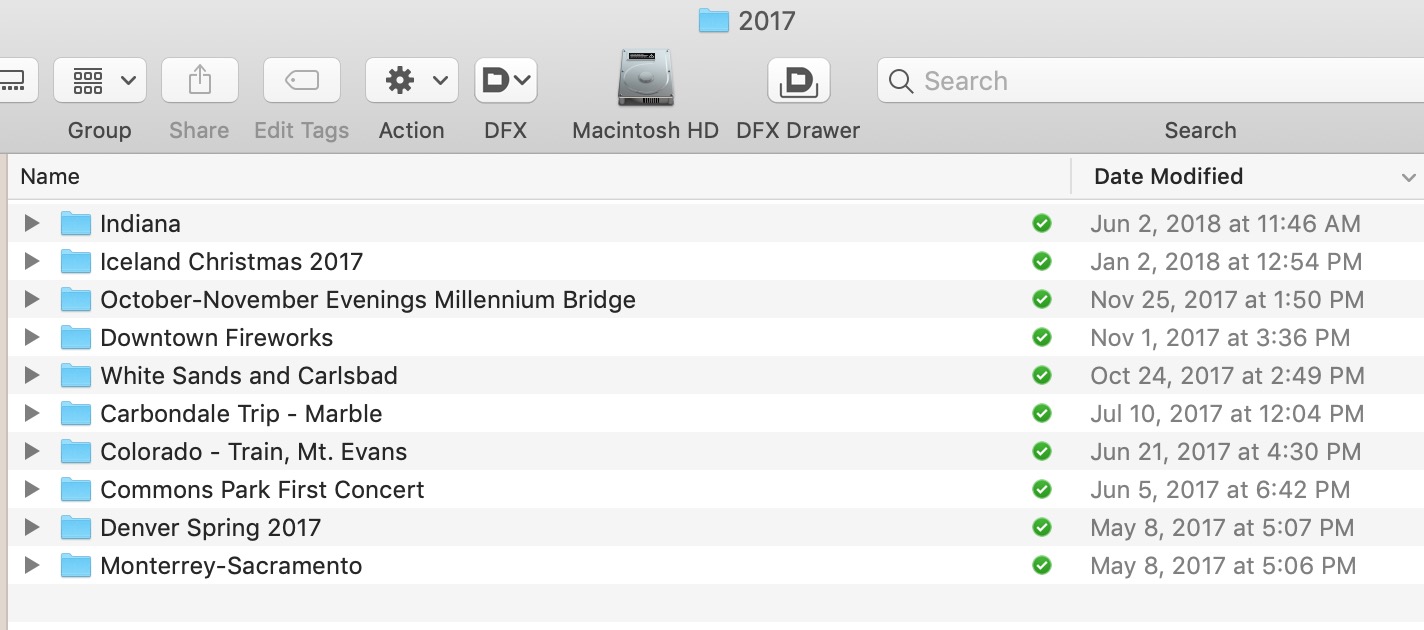The image size is (1424, 630).
Task: Expand the Downtown Fireworks folder
Action: [32, 338]
